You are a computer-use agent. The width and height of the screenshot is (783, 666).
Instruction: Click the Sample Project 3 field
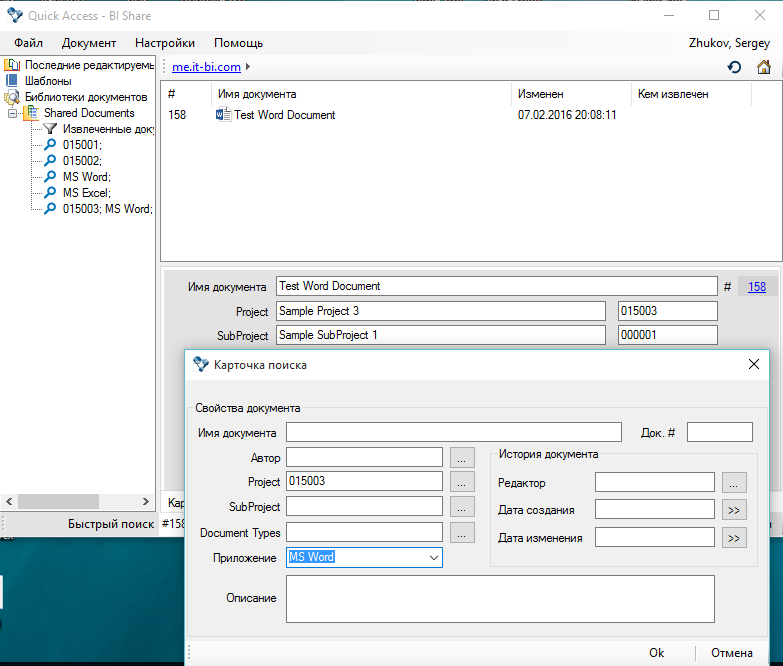pyautogui.click(x=441, y=311)
